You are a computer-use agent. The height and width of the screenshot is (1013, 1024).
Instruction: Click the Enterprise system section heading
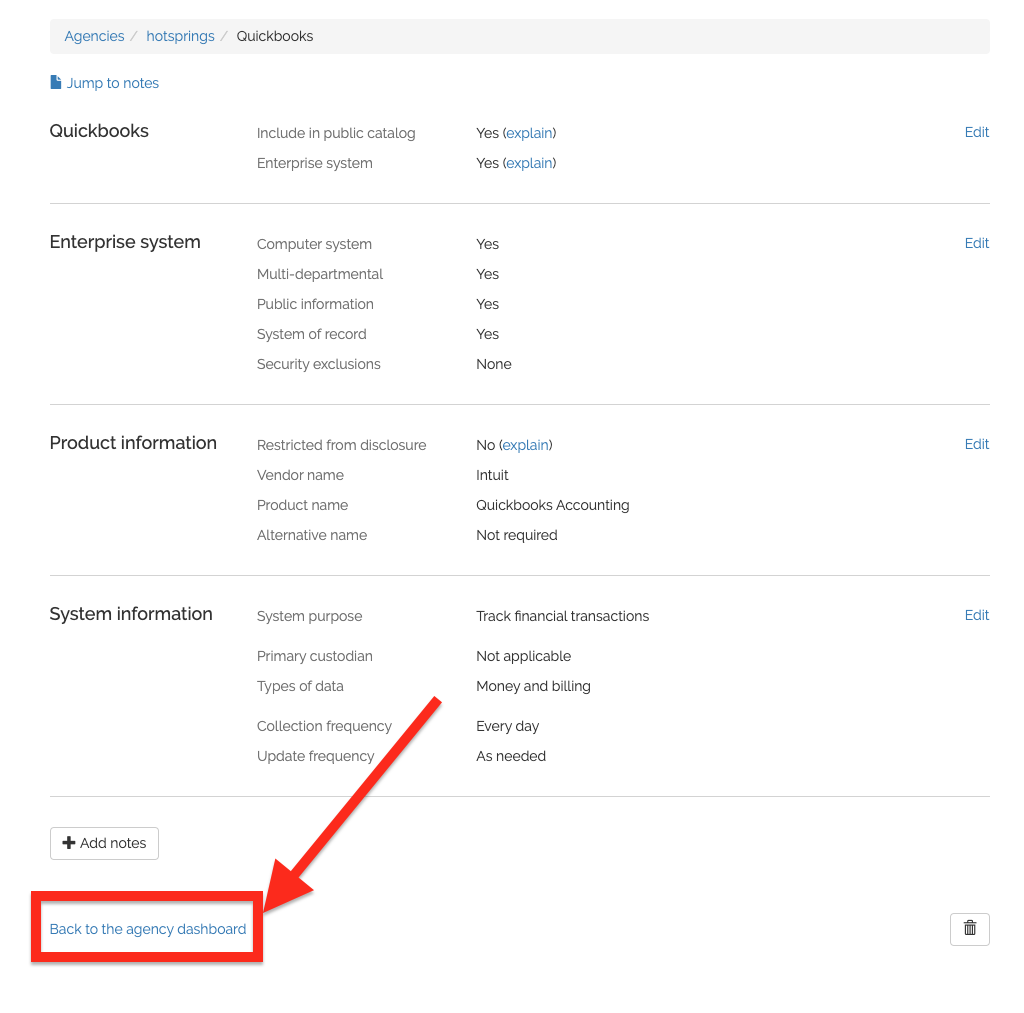click(x=125, y=242)
